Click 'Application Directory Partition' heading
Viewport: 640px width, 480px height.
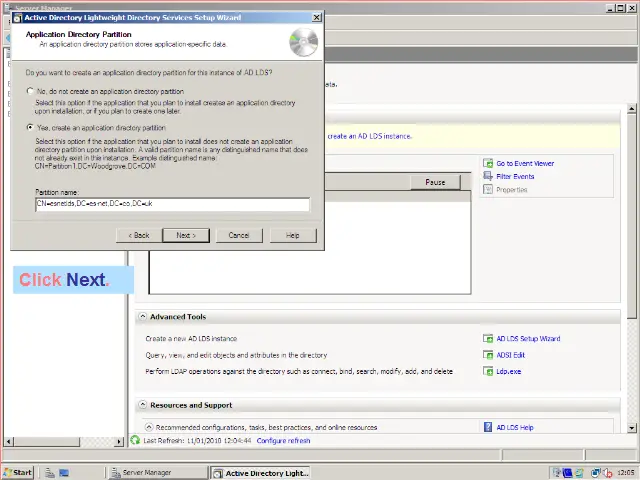tap(78, 34)
